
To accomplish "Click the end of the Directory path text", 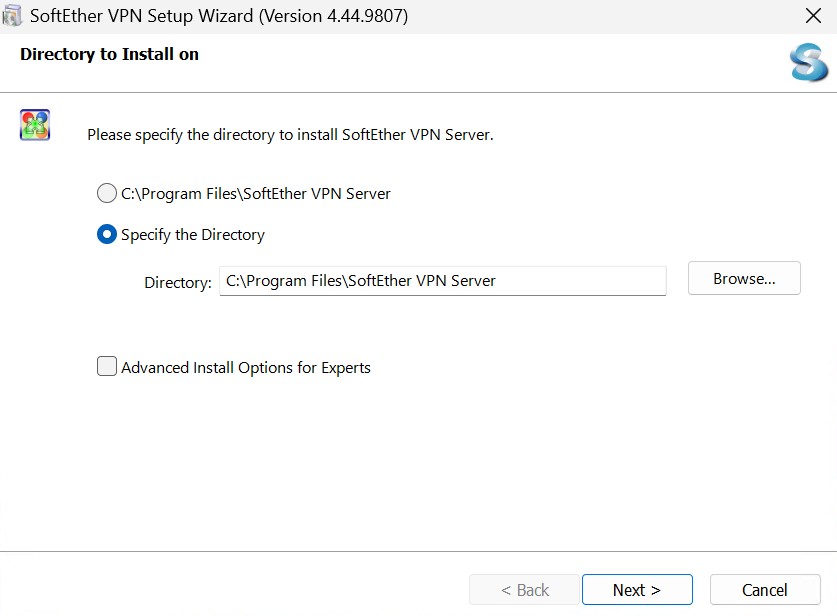I will point(497,281).
